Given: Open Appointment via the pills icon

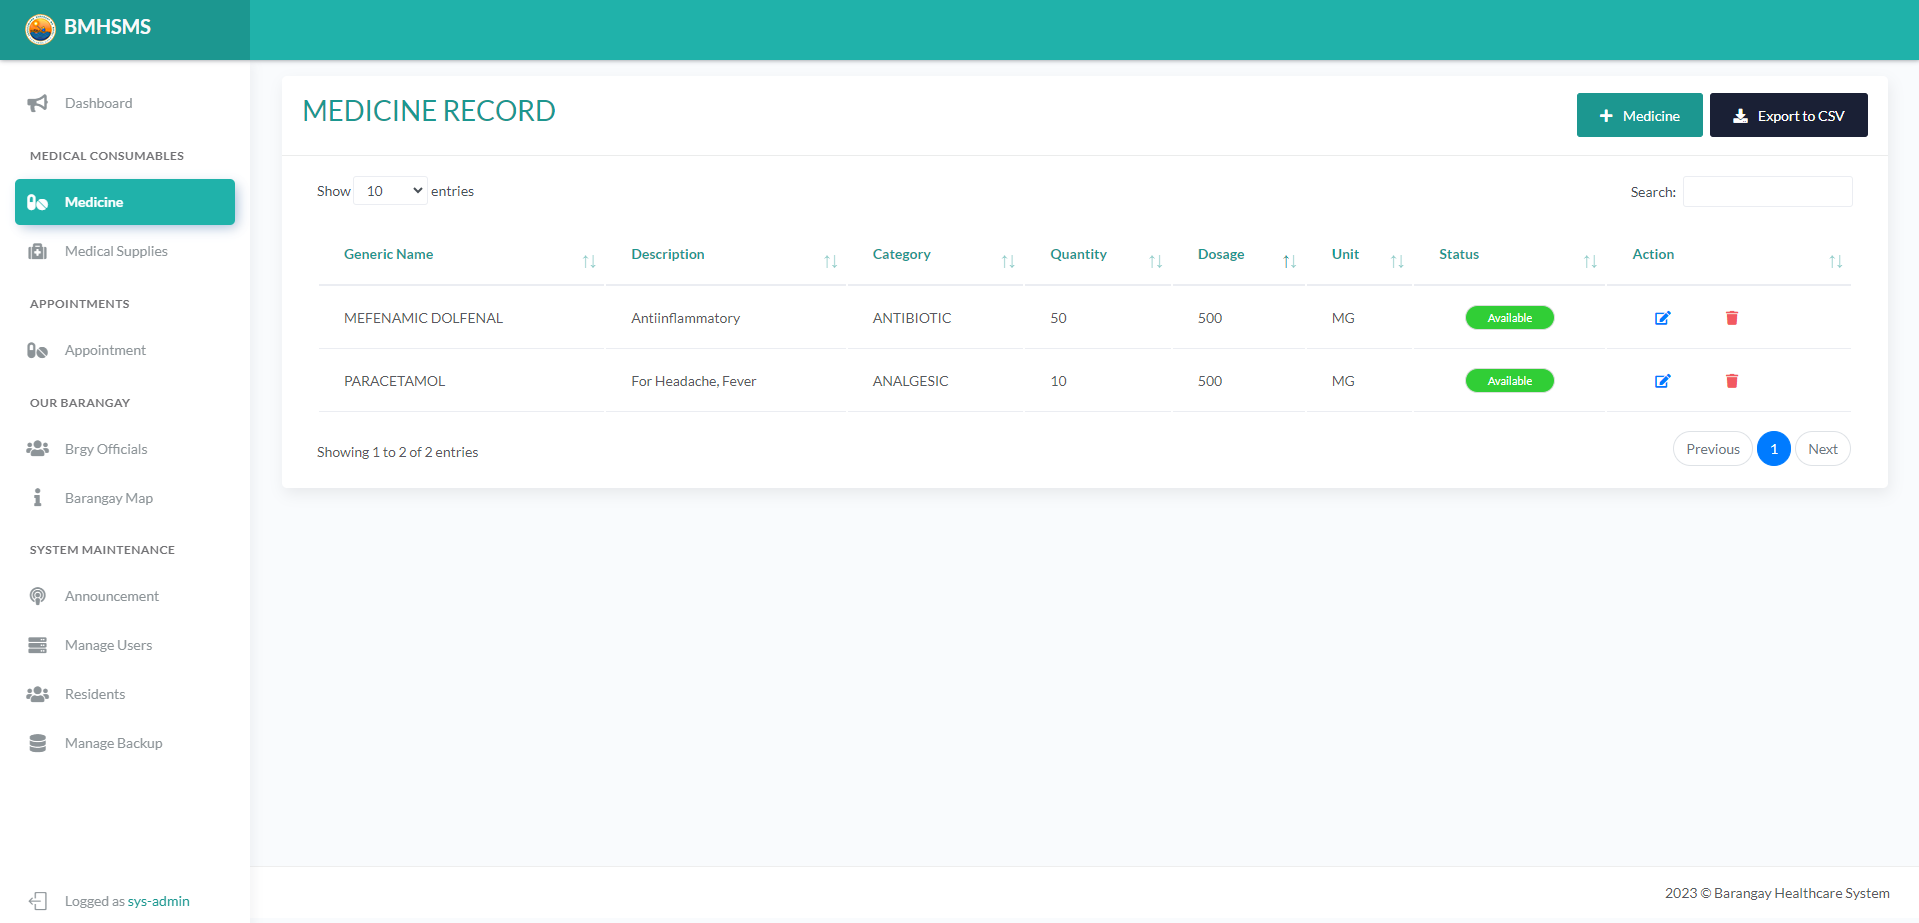Looking at the screenshot, I should (x=37, y=350).
